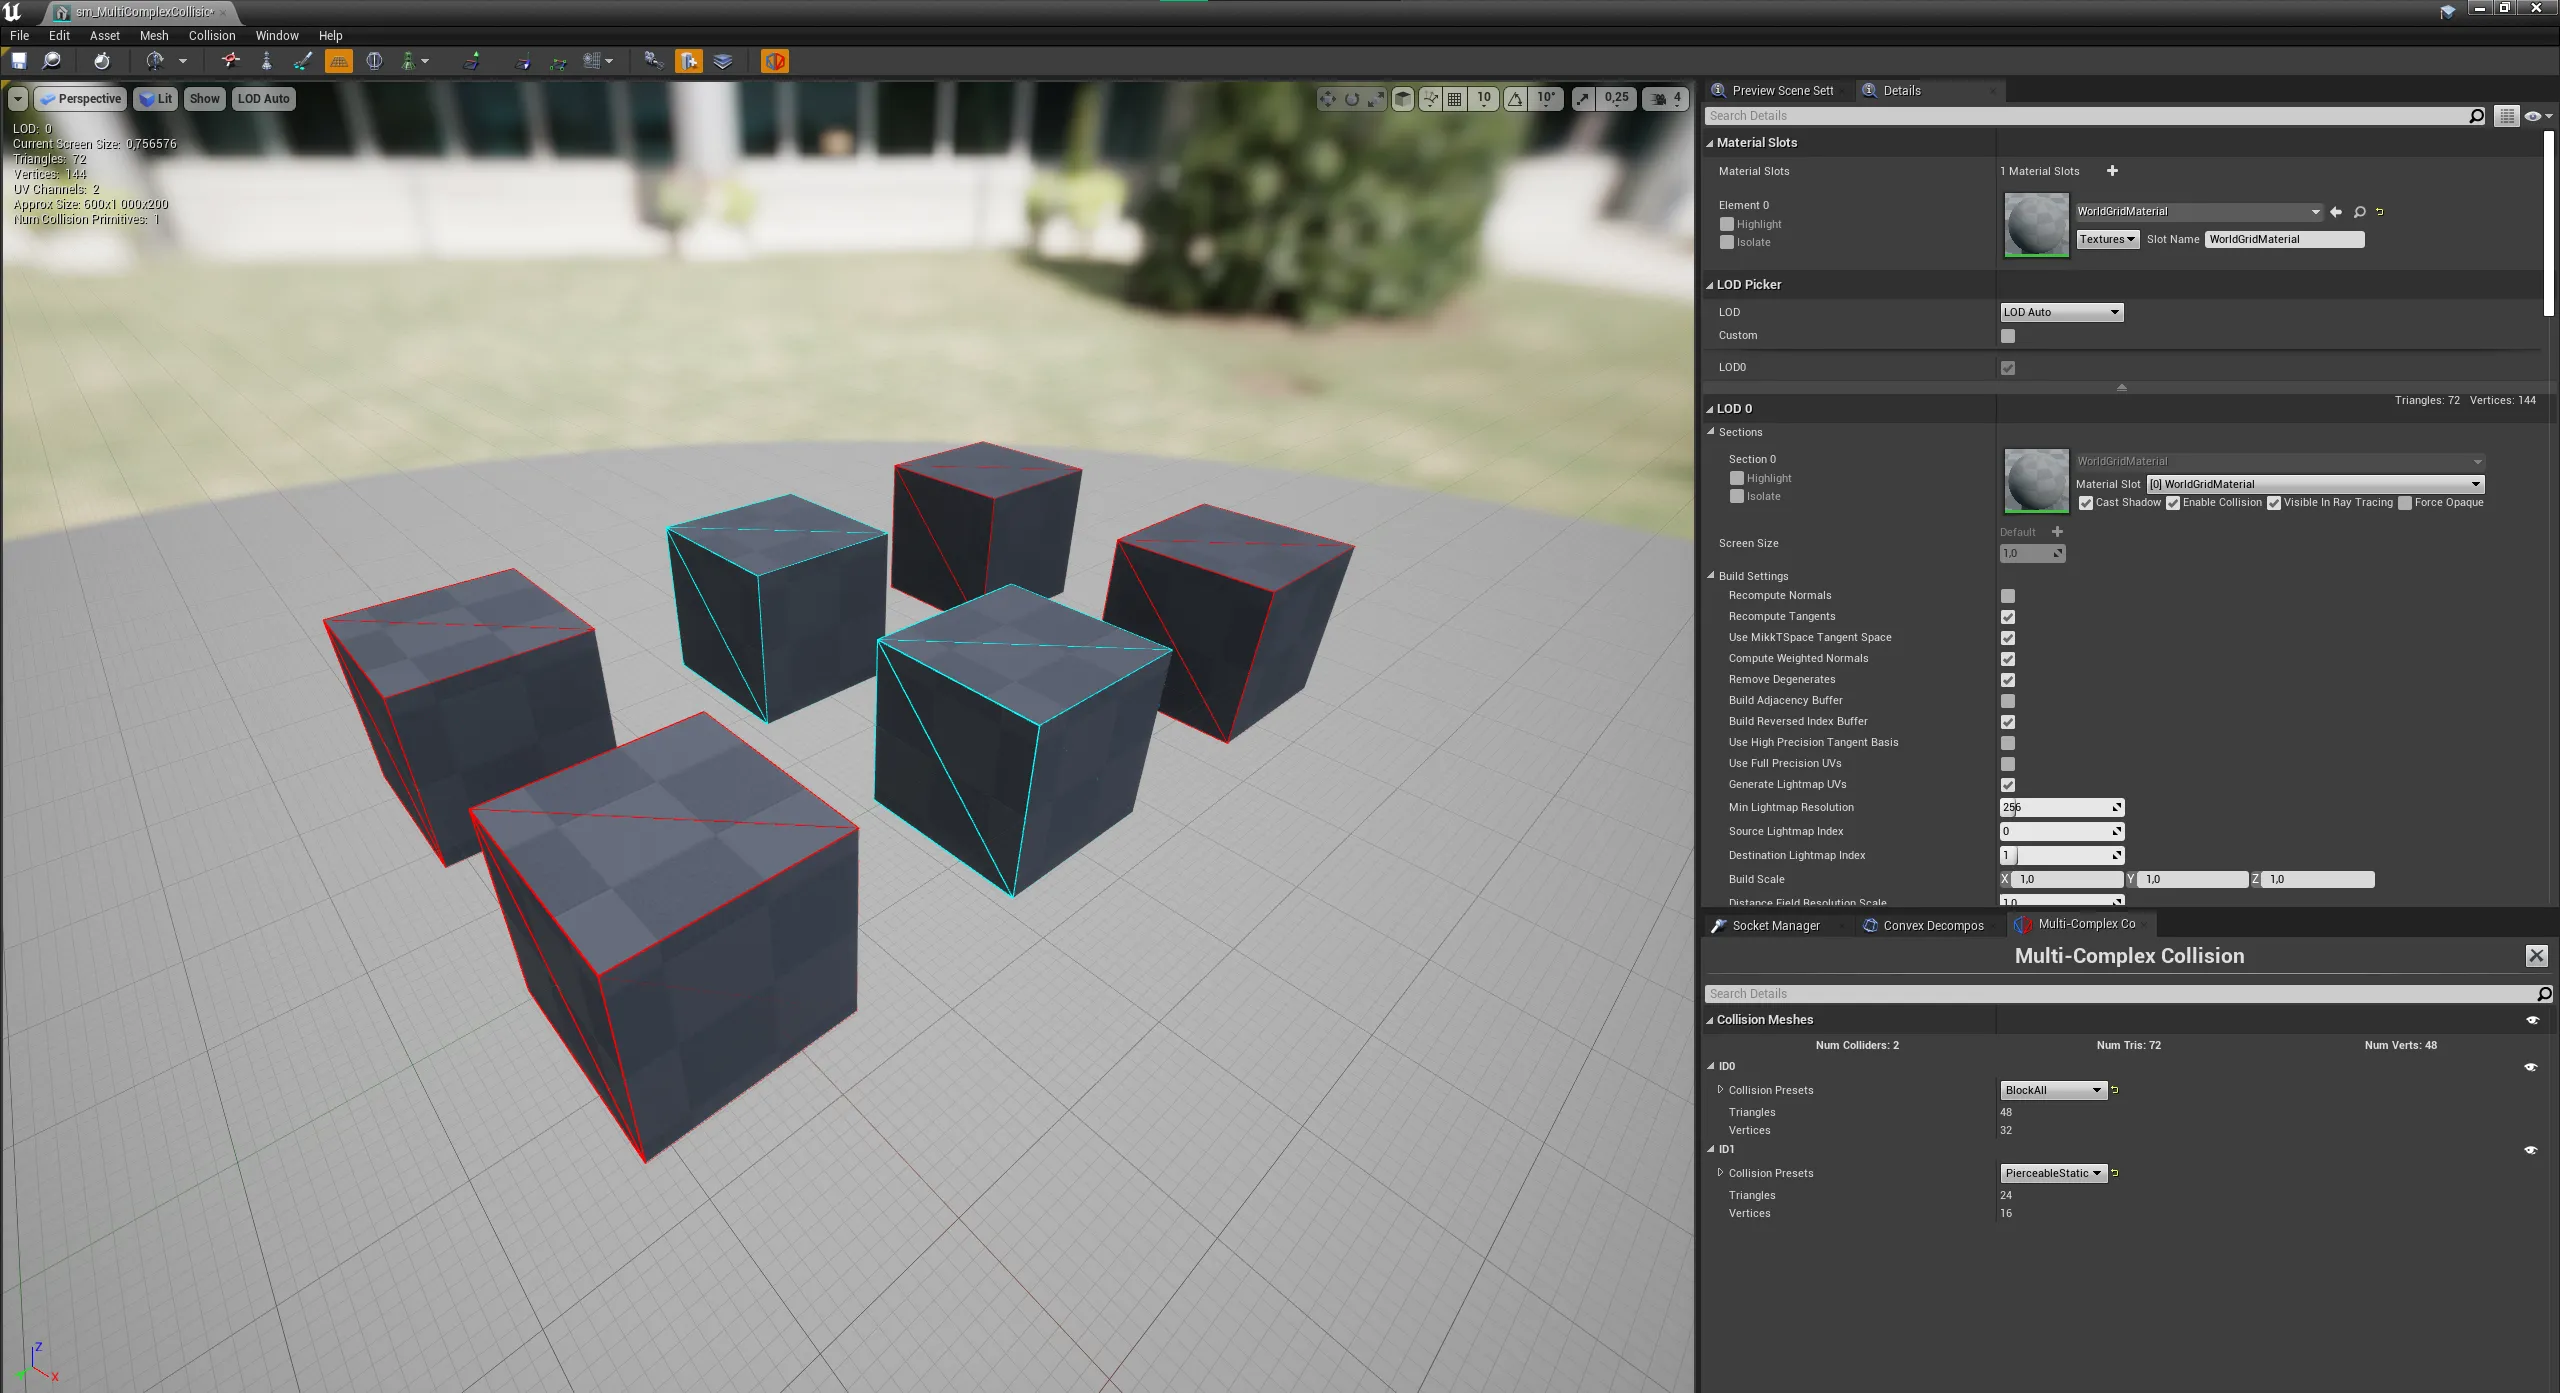
Task: Click the grid snap icon in viewport toolbar
Action: tap(1455, 98)
